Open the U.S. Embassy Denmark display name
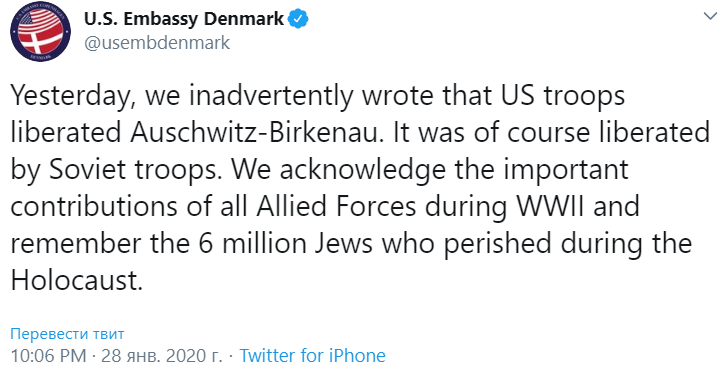726x371 pixels. point(184,19)
